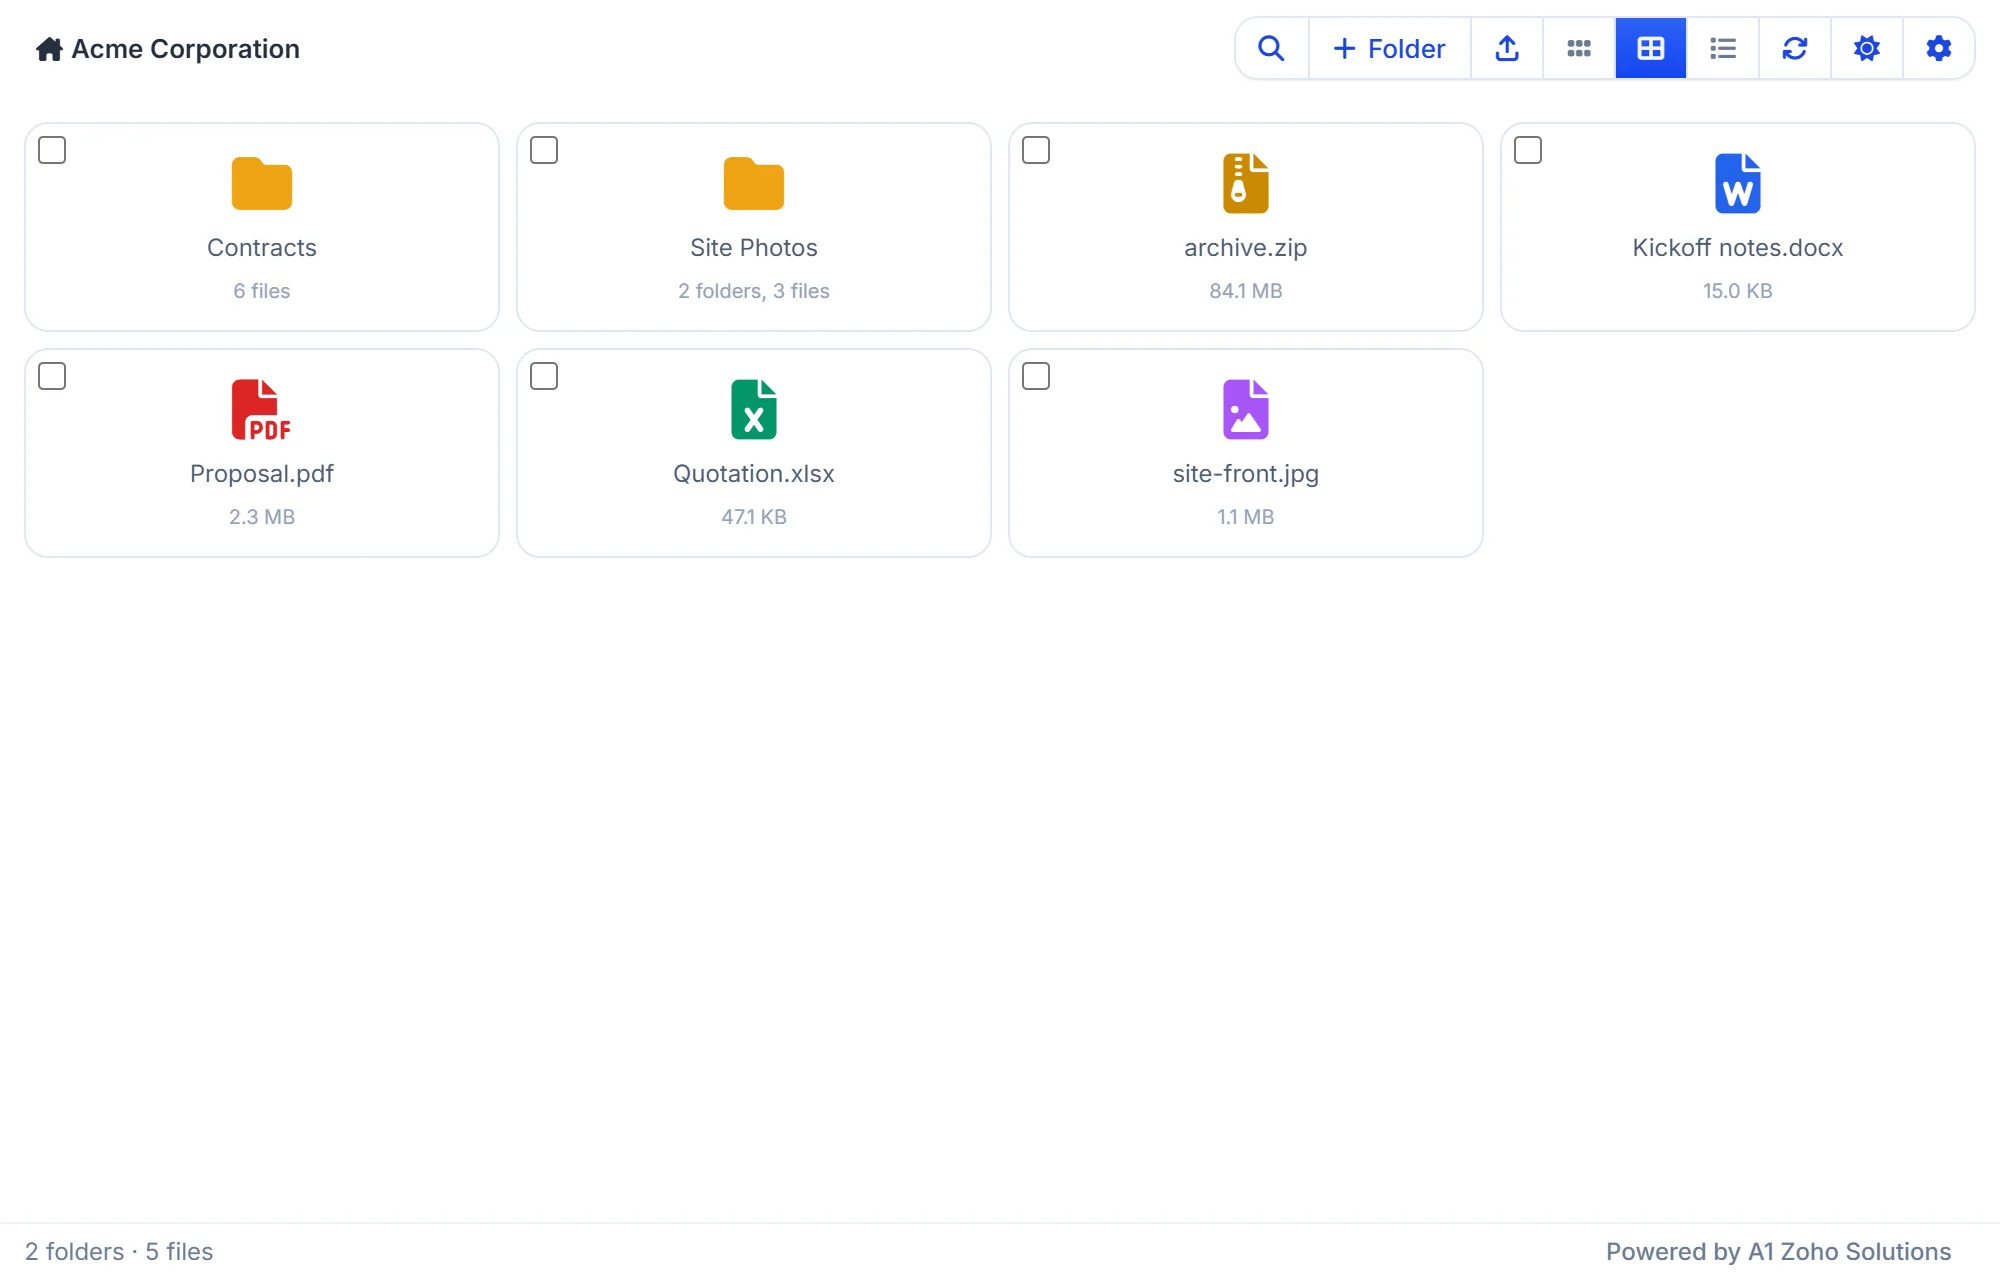
Task: Click the Contracts folder name
Action: point(262,248)
